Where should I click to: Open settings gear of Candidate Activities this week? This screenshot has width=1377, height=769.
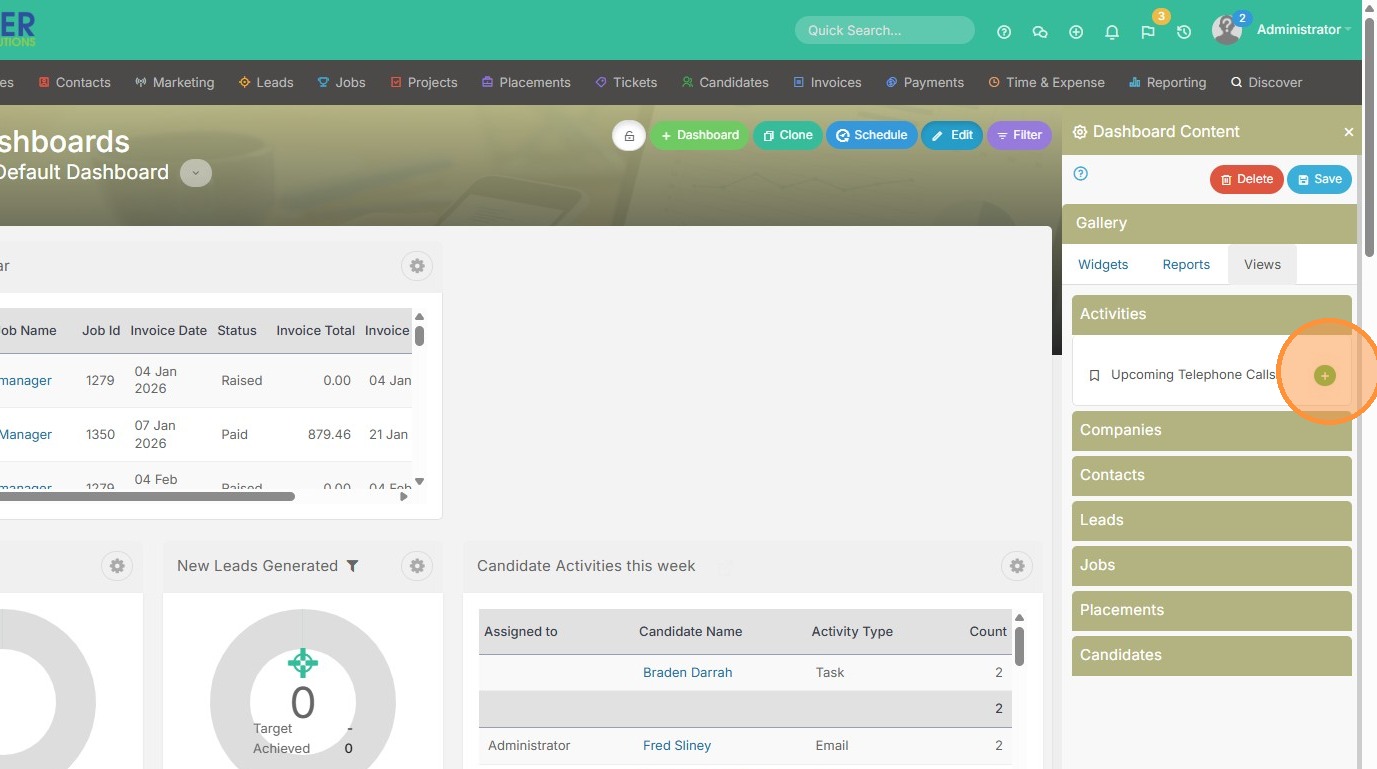1017,566
